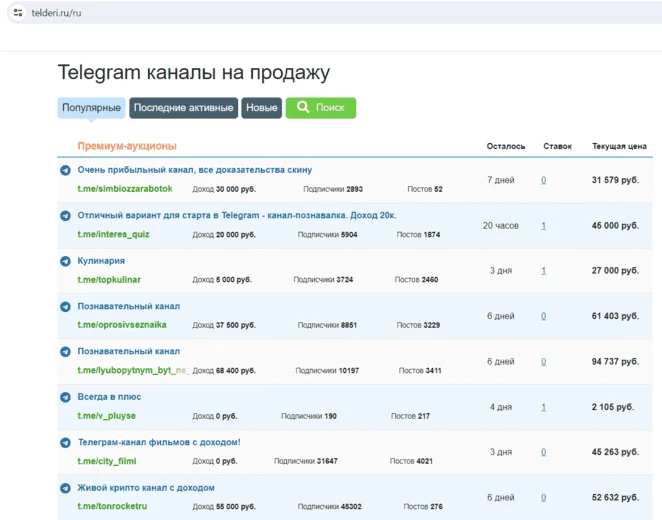Click the Текущая цена column header
Image resolution: width=662 pixels, height=520 pixels.
click(x=619, y=146)
